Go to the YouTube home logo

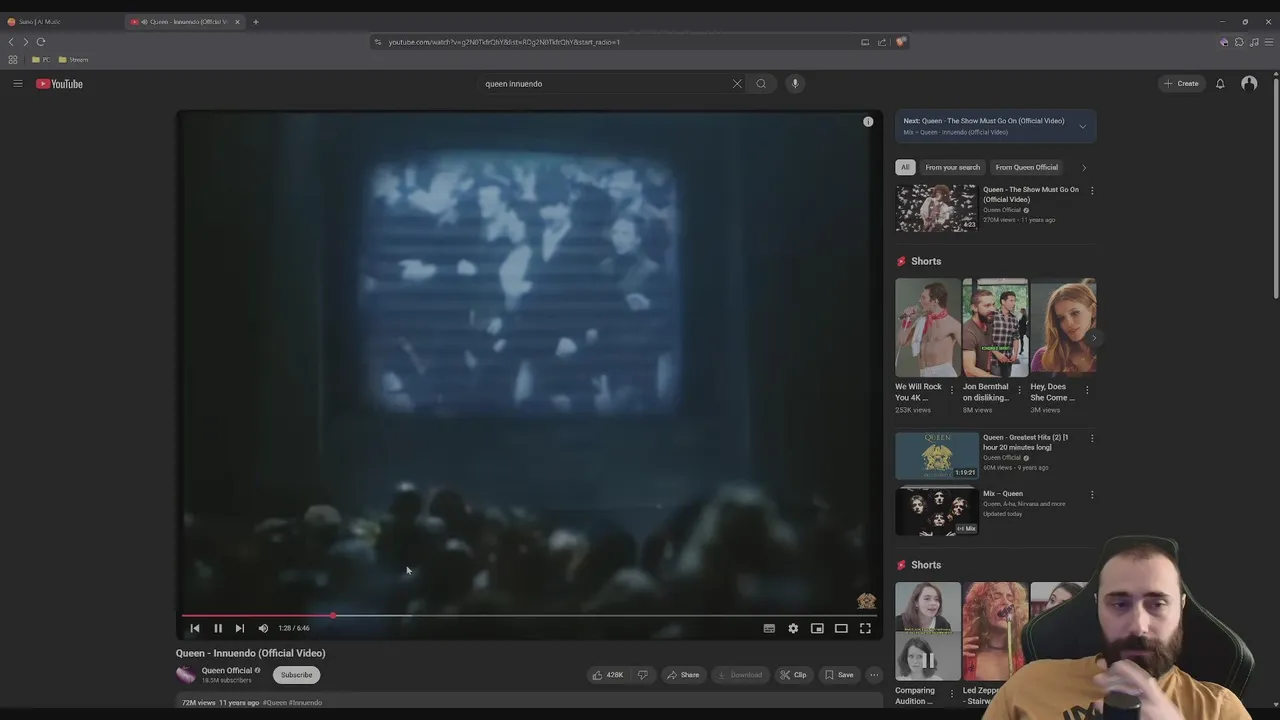pos(59,84)
